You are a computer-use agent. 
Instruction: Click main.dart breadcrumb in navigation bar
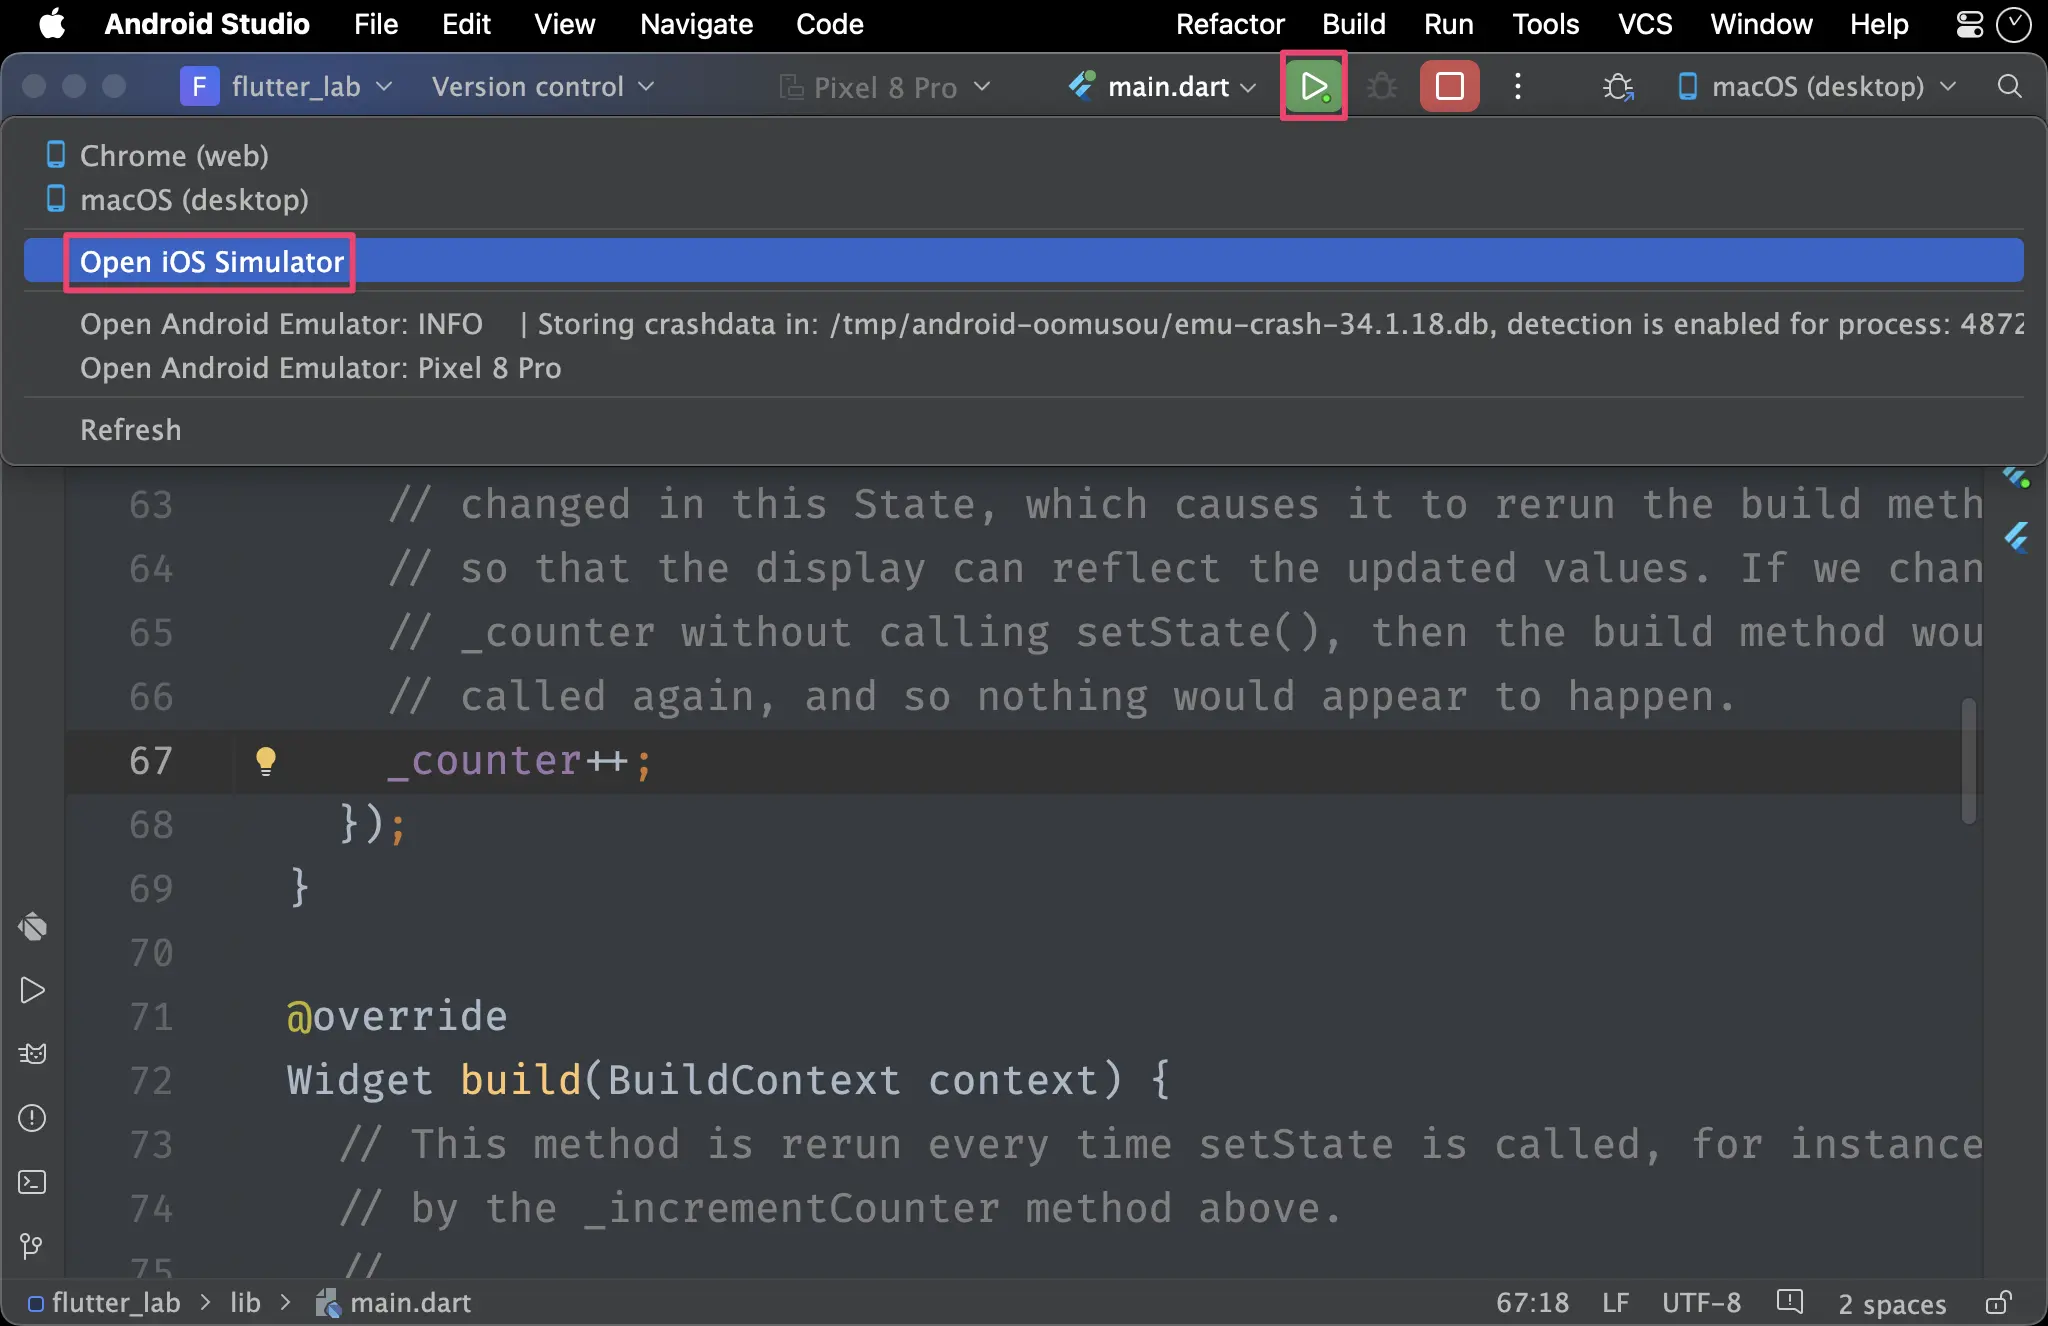pyautogui.click(x=394, y=1302)
